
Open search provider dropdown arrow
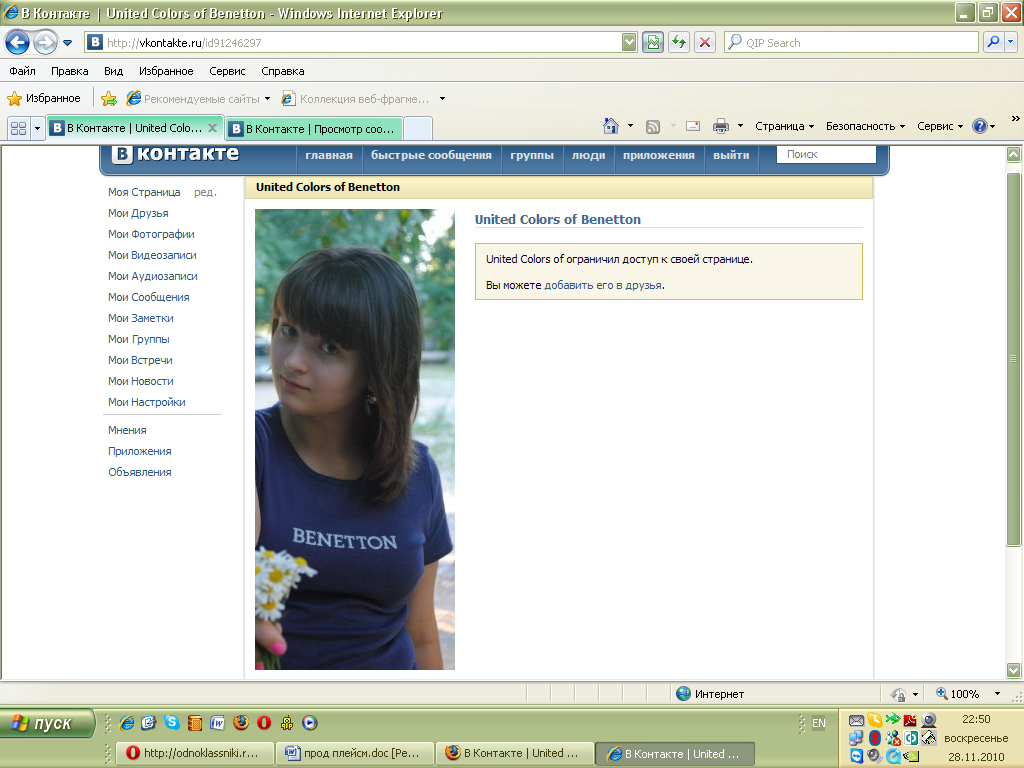pos(1011,42)
